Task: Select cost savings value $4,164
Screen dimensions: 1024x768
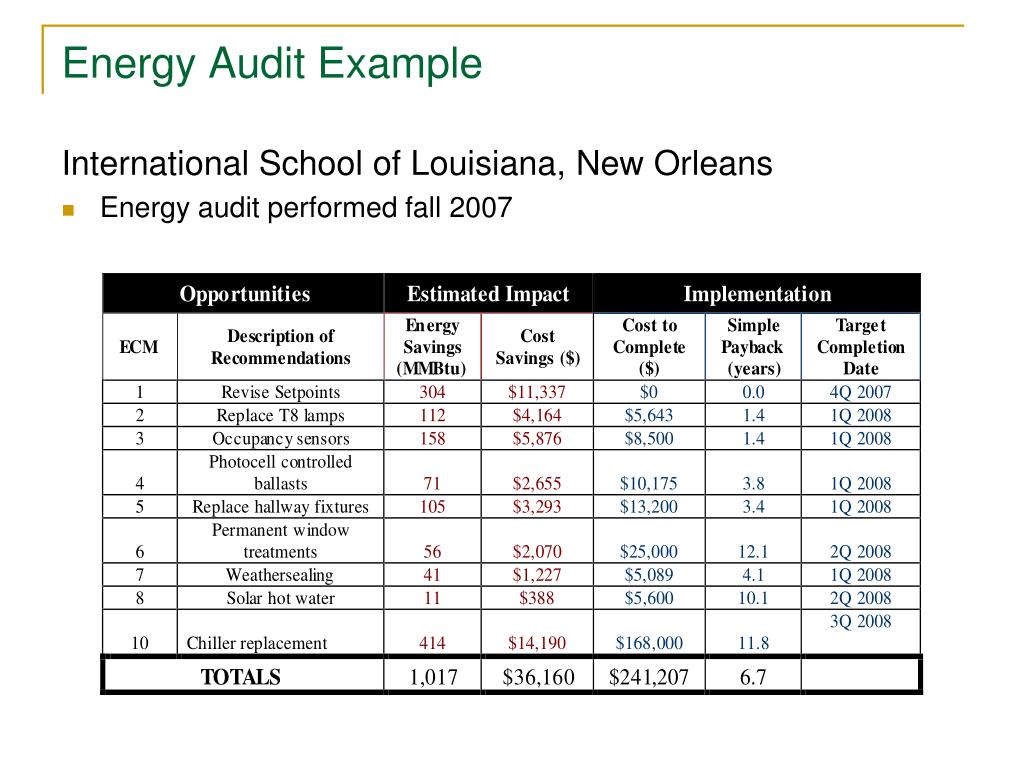Action: click(x=537, y=415)
